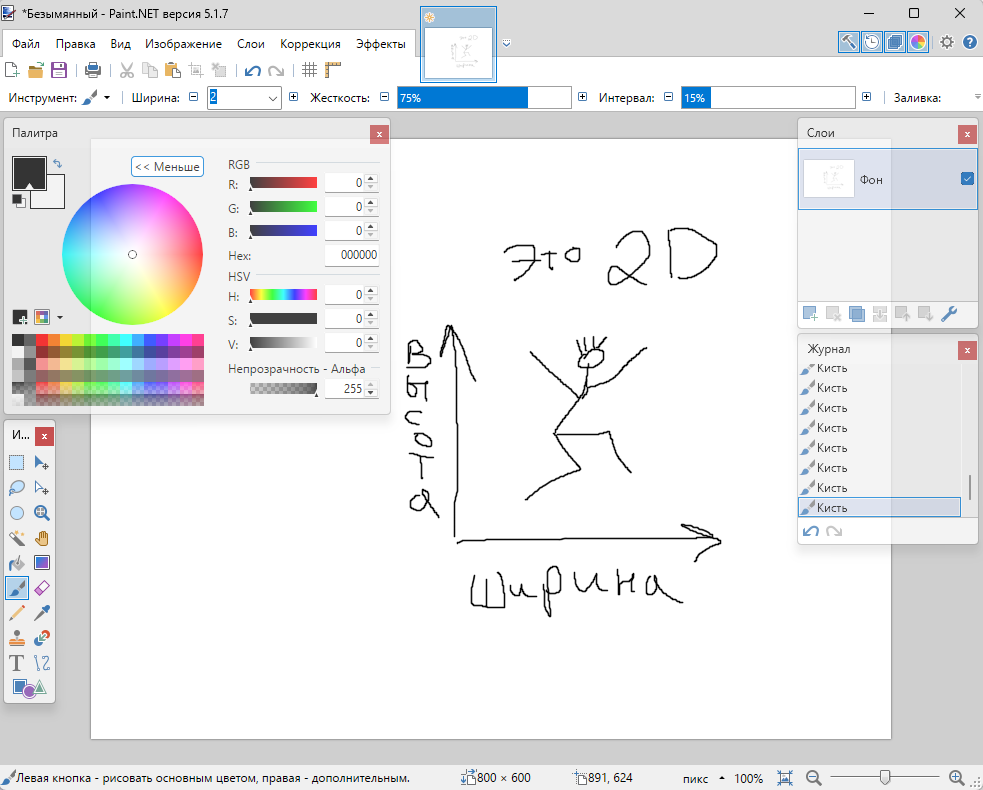Select the Paintbrush tool in Tools panel
Image resolution: width=983 pixels, height=790 pixels.
pos(17,588)
